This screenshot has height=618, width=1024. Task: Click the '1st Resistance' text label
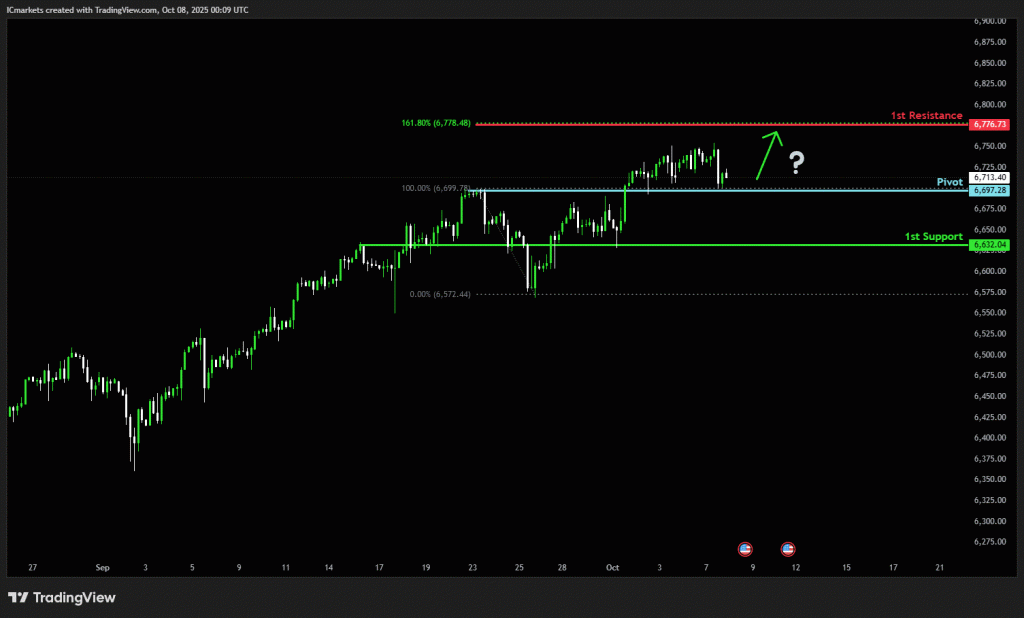(x=926, y=116)
